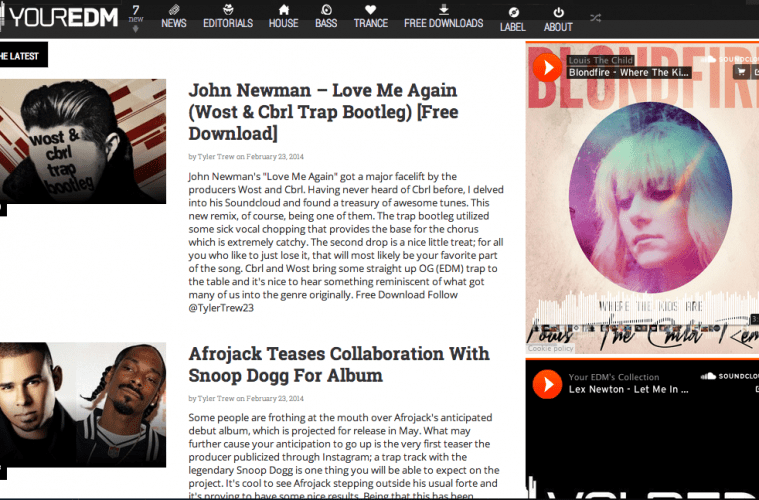Image resolution: width=759 pixels, height=500 pixels.
Task: Open the News section in navigation
Action: (174, 17)
